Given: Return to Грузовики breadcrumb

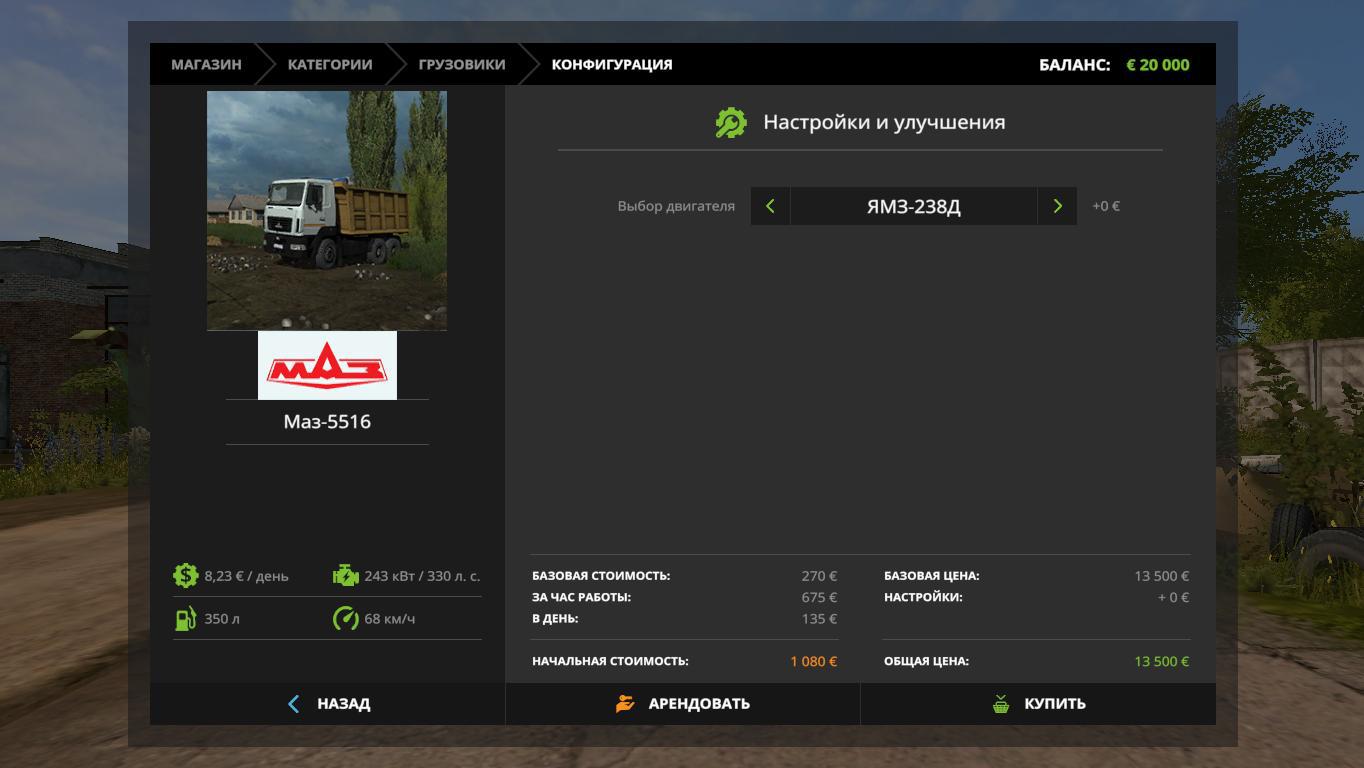Looking at the screenshot, I should [461, 64].
